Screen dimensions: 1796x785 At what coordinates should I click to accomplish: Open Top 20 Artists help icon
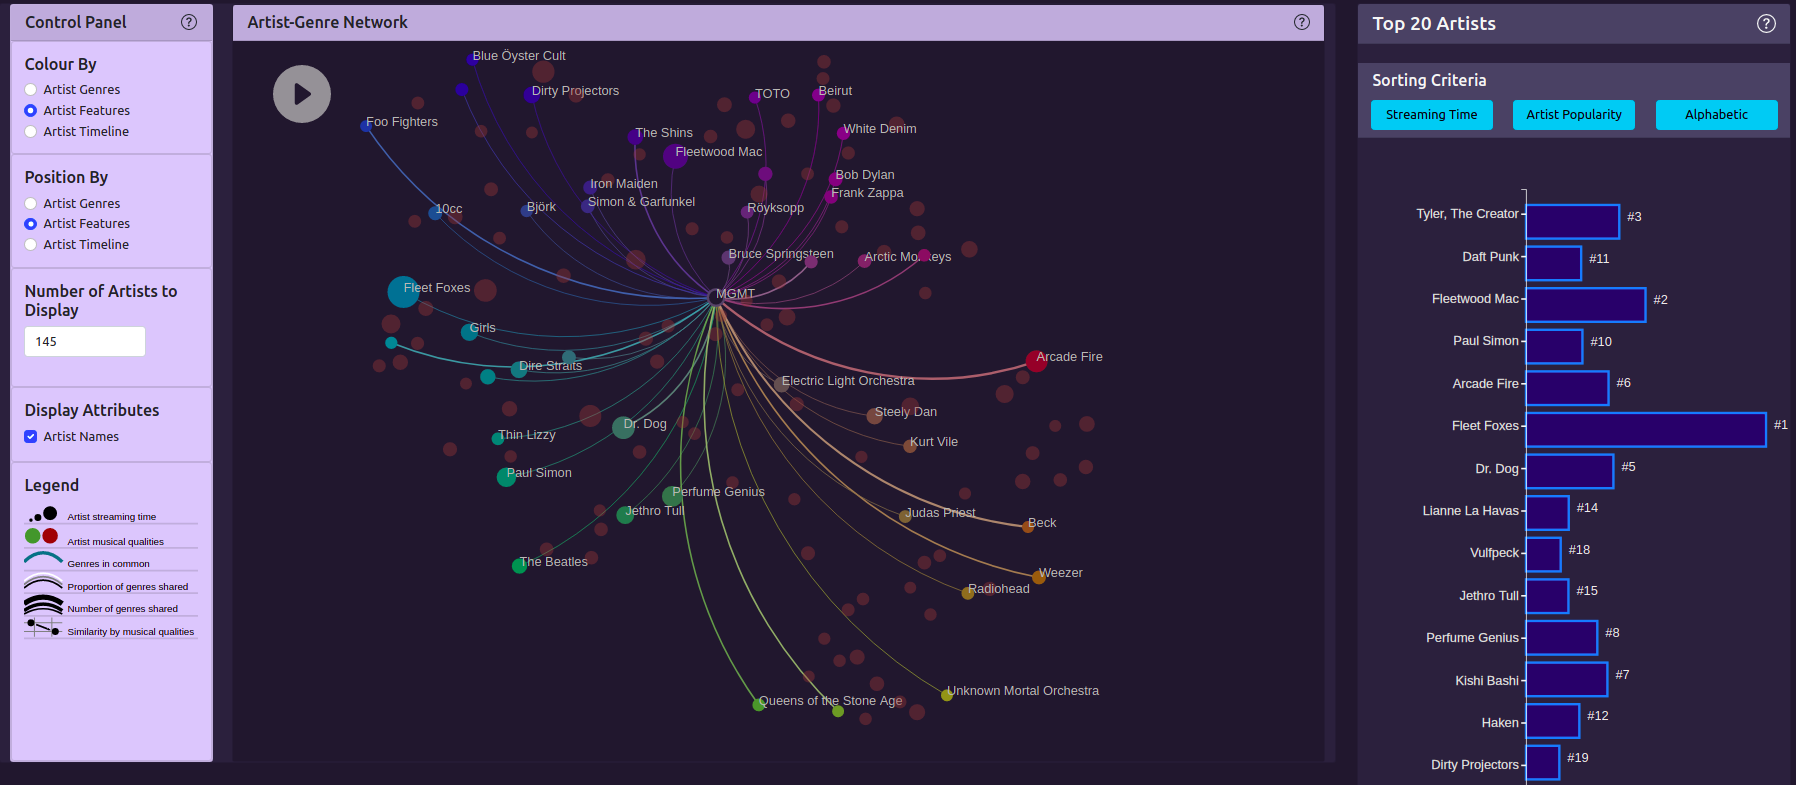coord(1767,24)
